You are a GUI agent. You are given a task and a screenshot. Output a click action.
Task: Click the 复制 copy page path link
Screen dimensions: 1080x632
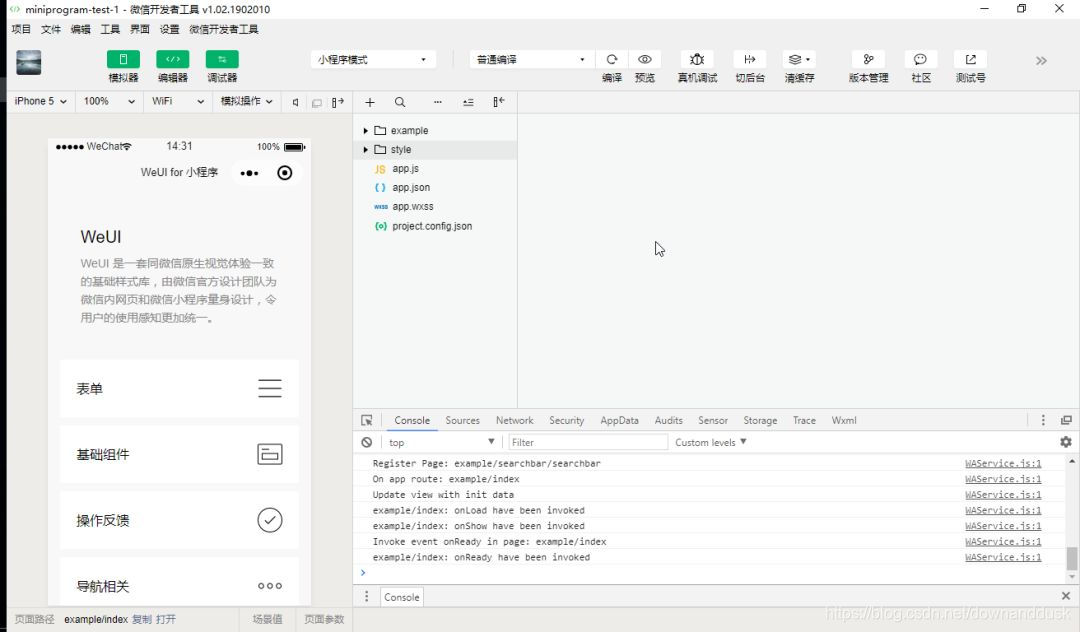142,619
